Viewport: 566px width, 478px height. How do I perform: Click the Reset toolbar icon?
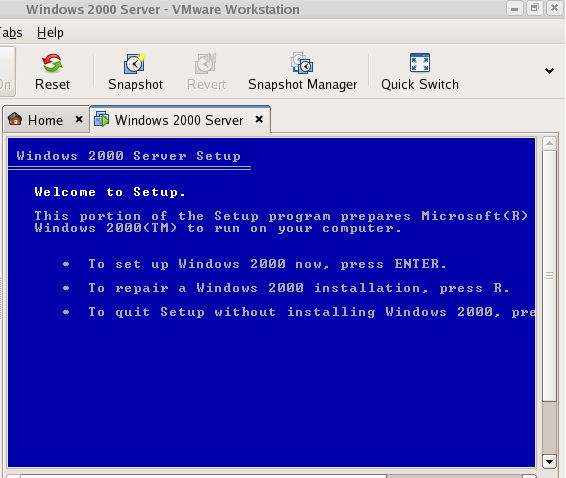tap(52, 63)
